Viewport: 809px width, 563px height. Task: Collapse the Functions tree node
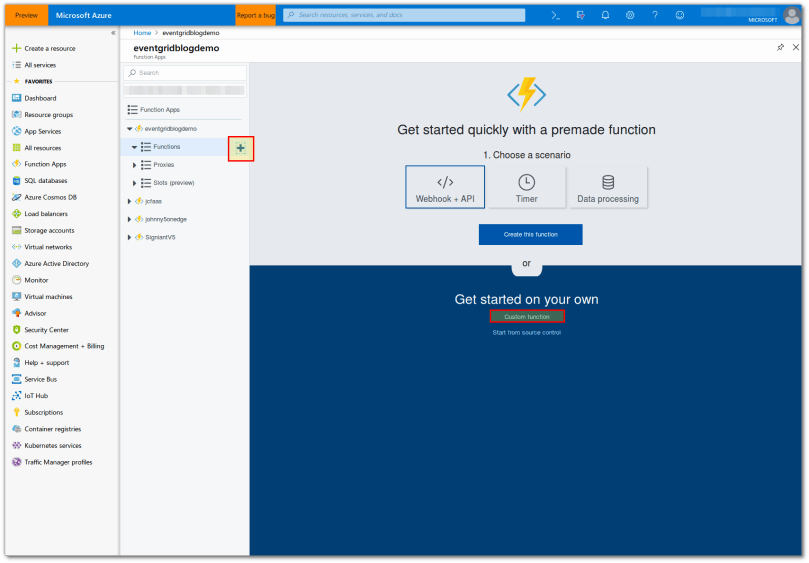[x=135, y=147]
